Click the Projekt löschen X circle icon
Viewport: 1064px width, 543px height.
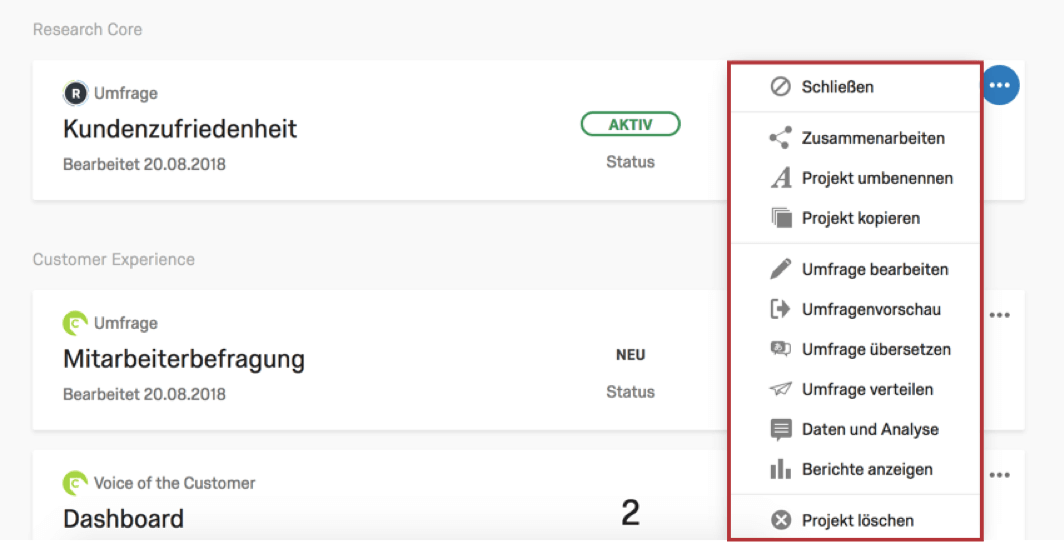coord(781,520)
